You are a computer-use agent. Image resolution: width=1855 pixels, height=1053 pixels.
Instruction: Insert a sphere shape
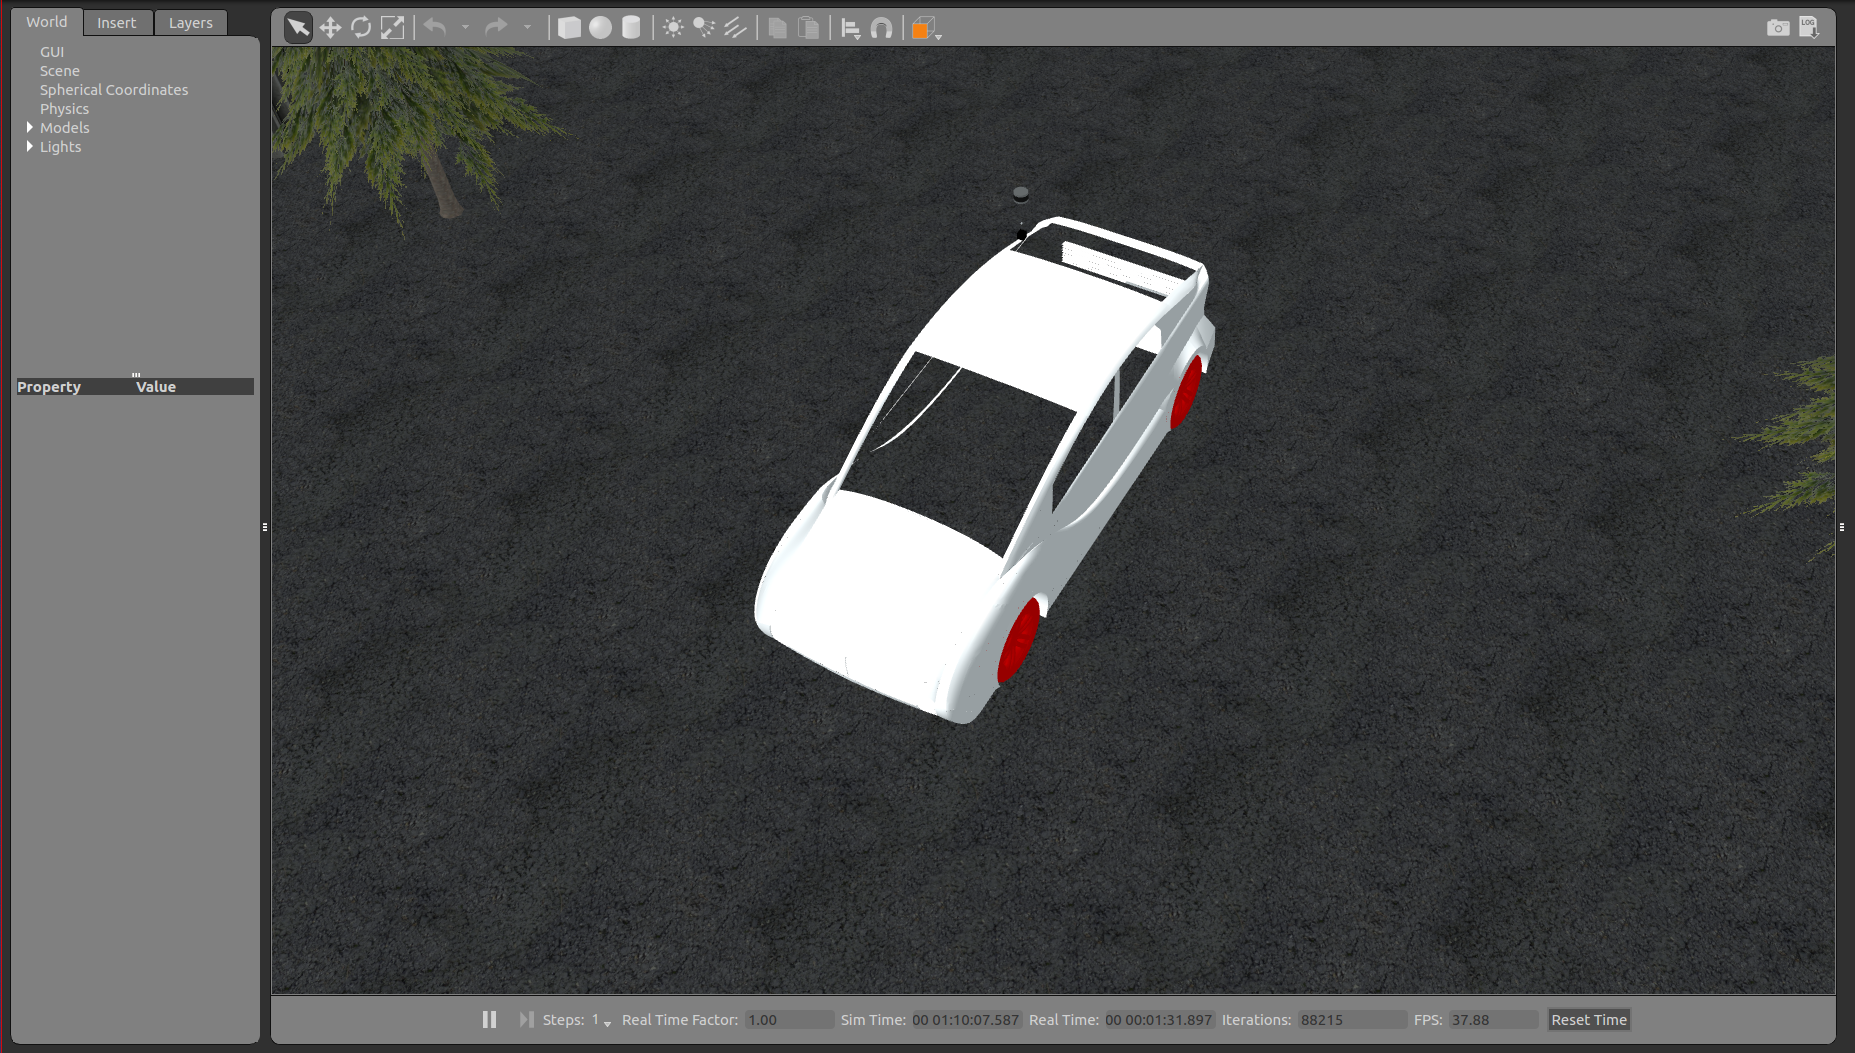tap(600, 28)
